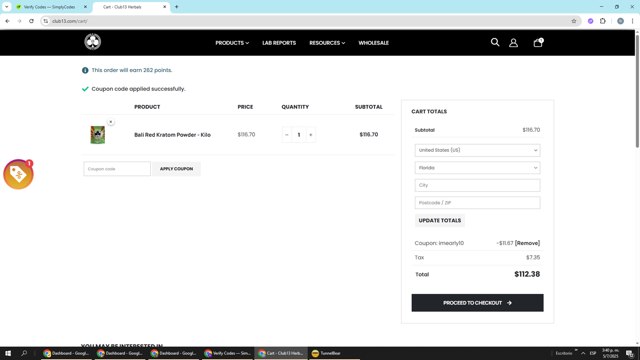Close the Cart - Club13 Herbals tab
This screenshot has height=360, width=640.
(x=164, y=7)
